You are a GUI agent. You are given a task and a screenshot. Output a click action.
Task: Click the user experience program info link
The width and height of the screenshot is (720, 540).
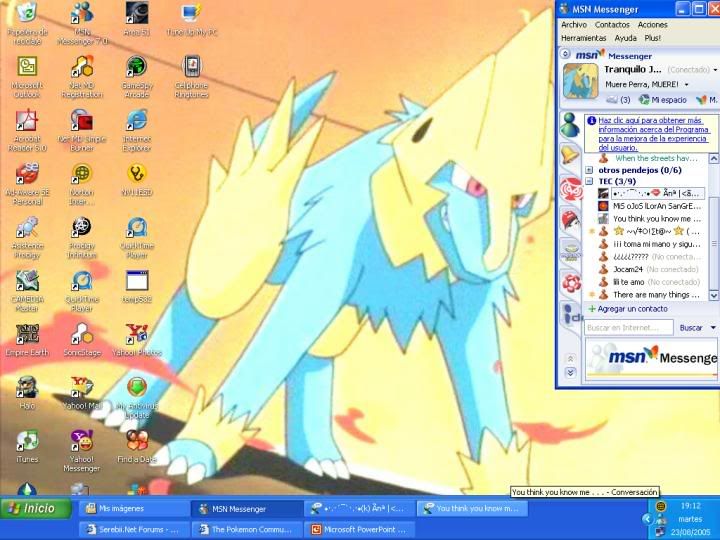(x=653, y=134)
